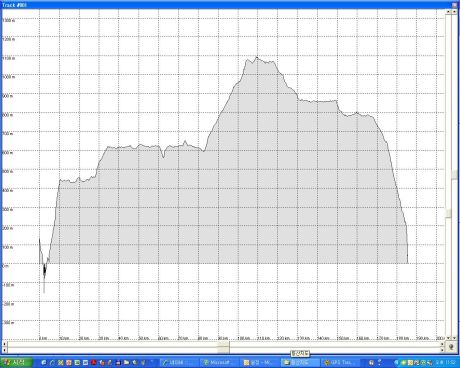Click the top arrow of the left vertical scrollbar

click(448, 11)
